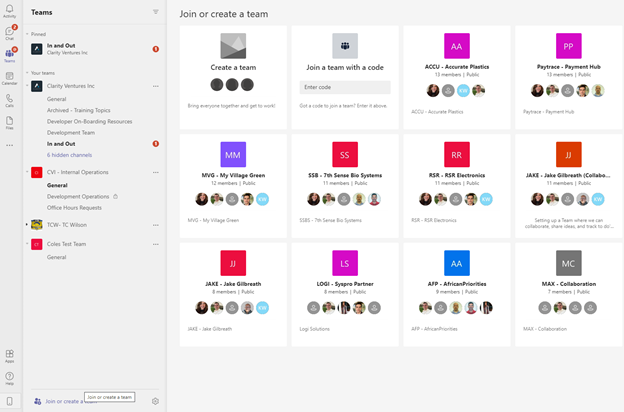
Task: Expand the TCW- TC Wilson team
Action: (x=27, y=225)
